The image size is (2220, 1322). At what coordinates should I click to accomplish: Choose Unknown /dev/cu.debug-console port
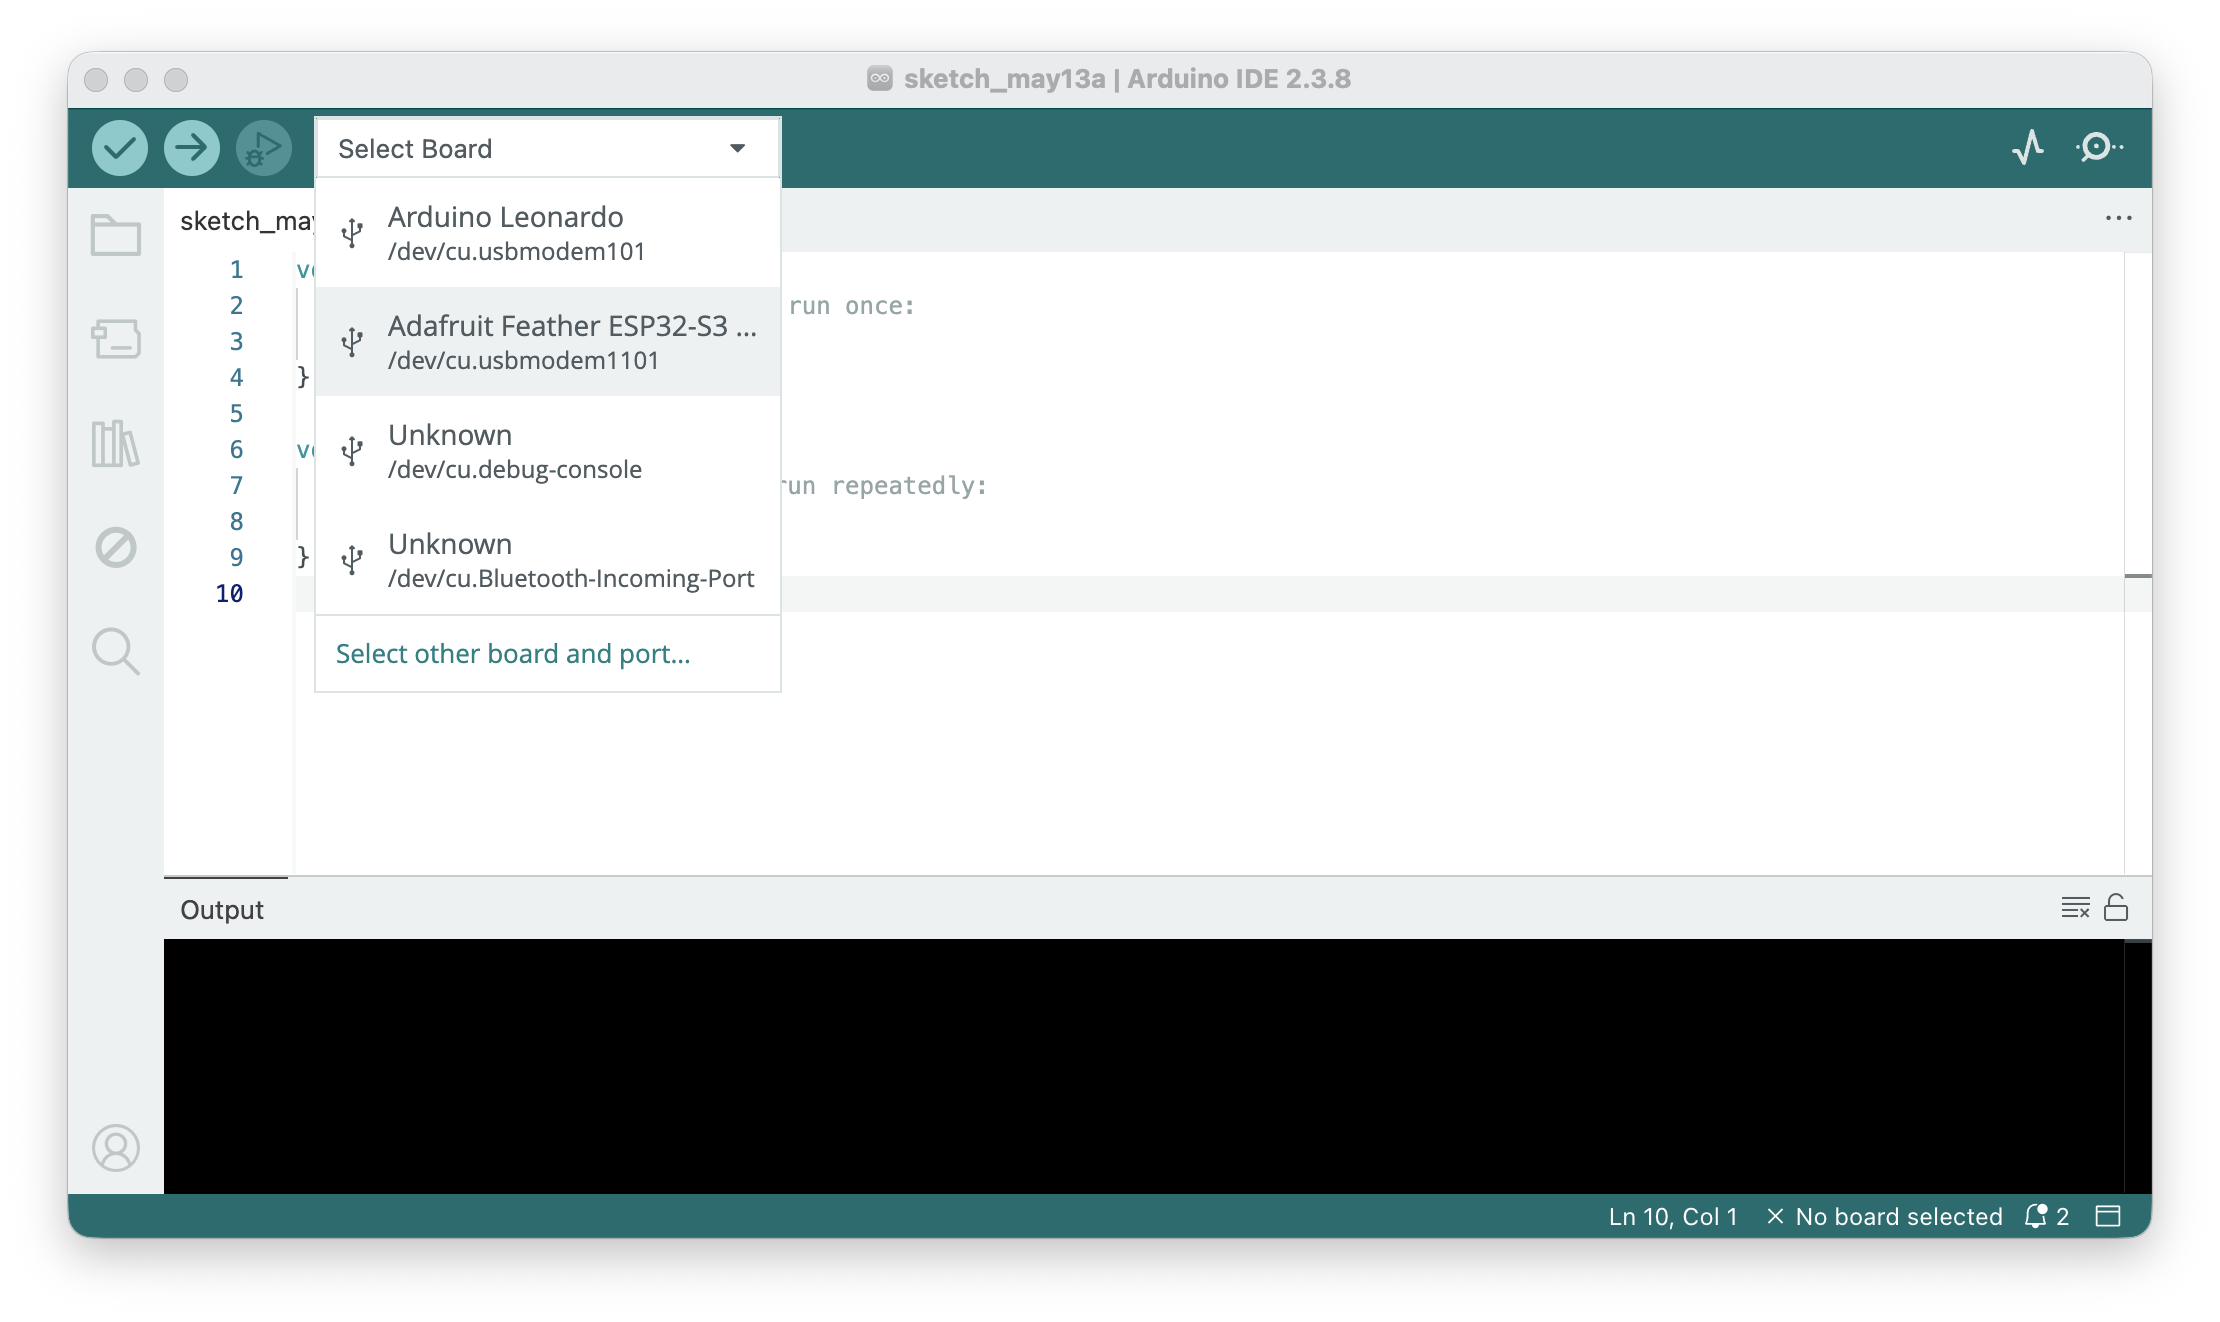(548, 451)
